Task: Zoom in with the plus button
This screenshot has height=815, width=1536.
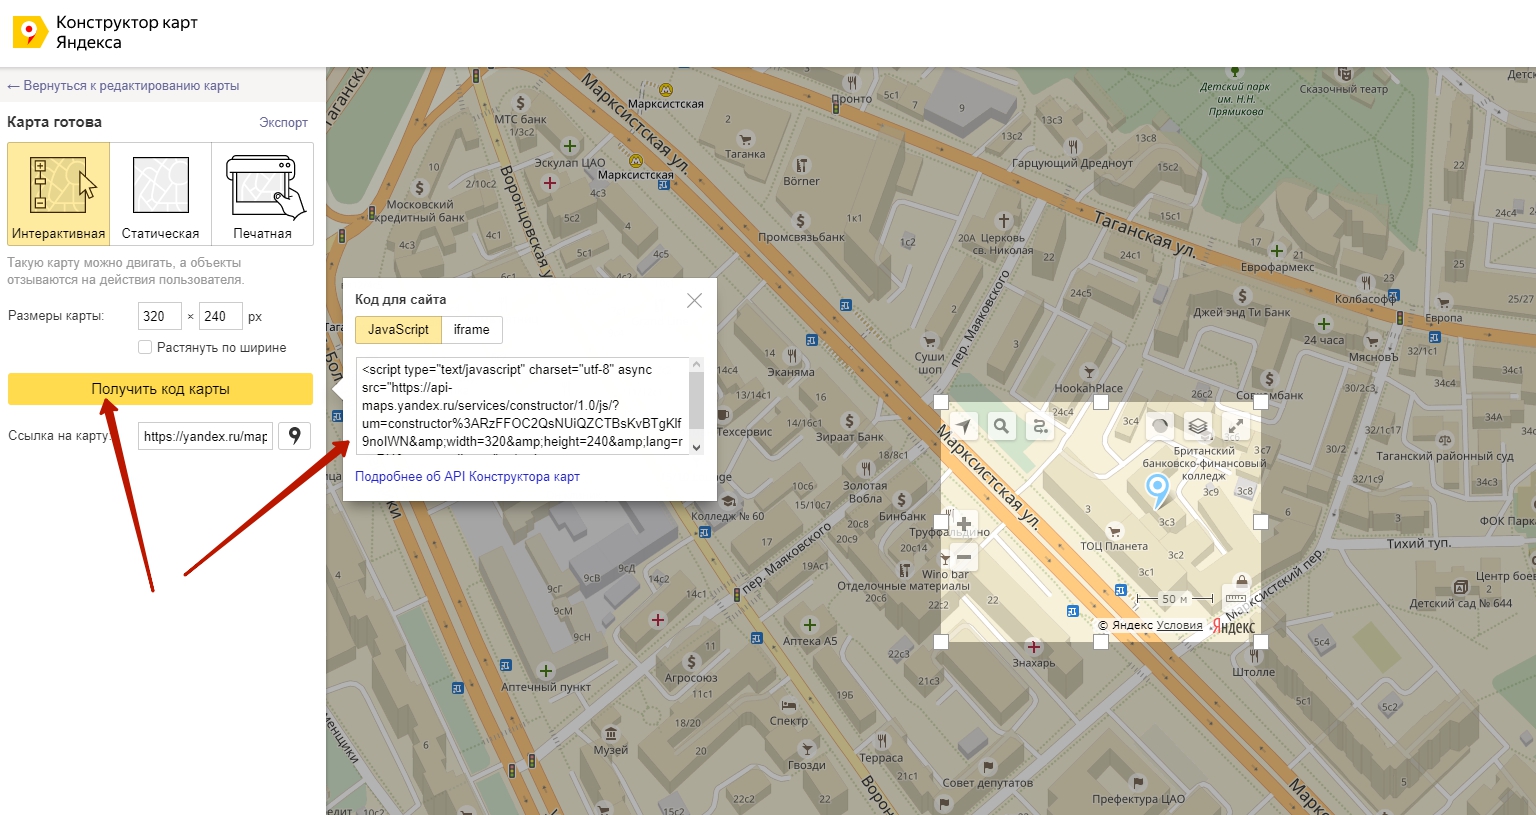Action: (x=964, y=524)
